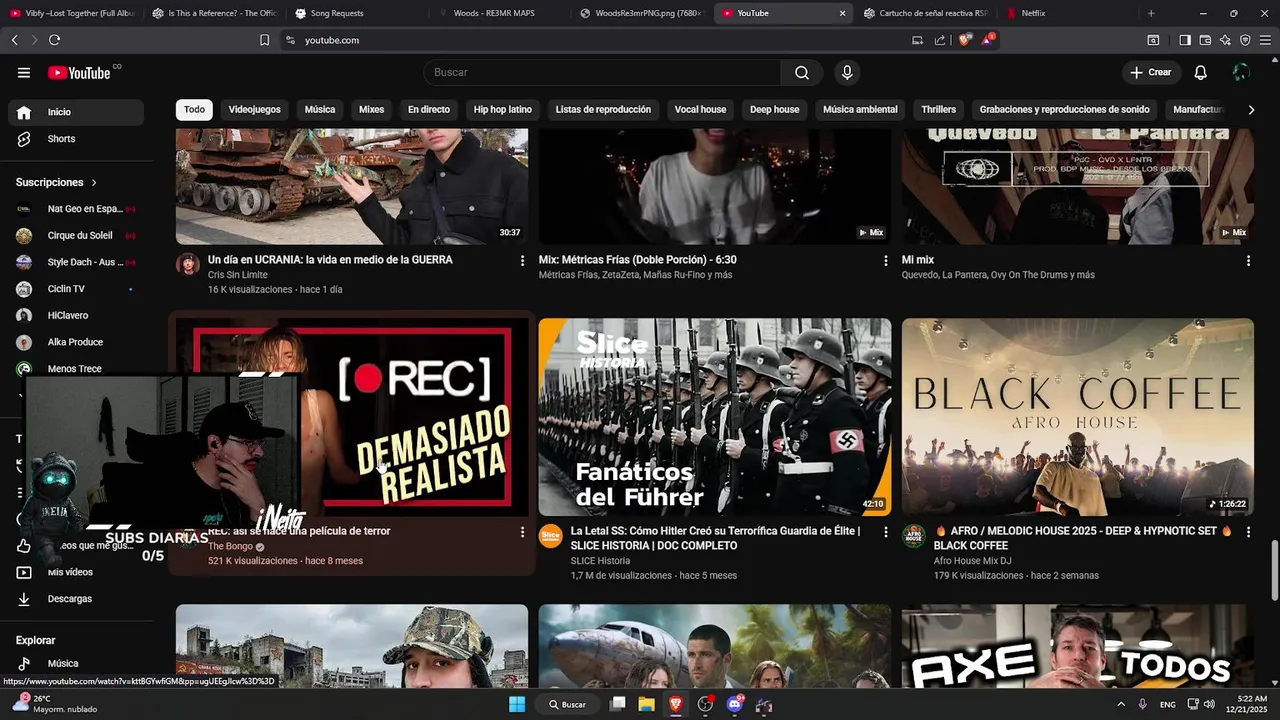Start voice search with the microphone
The width and height of the screenshot is (1280, 720).
(847, 72)
